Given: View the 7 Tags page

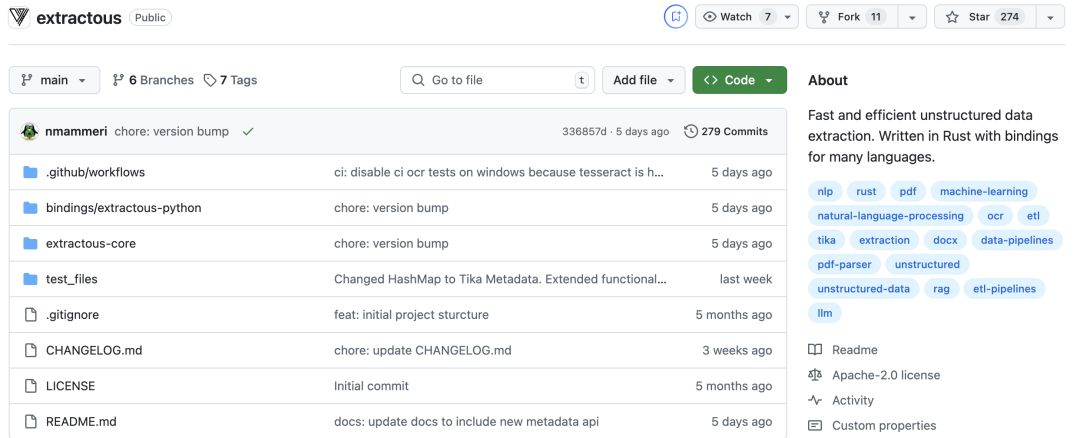Looking at the screenshot, I should click(x=230, y=80).
